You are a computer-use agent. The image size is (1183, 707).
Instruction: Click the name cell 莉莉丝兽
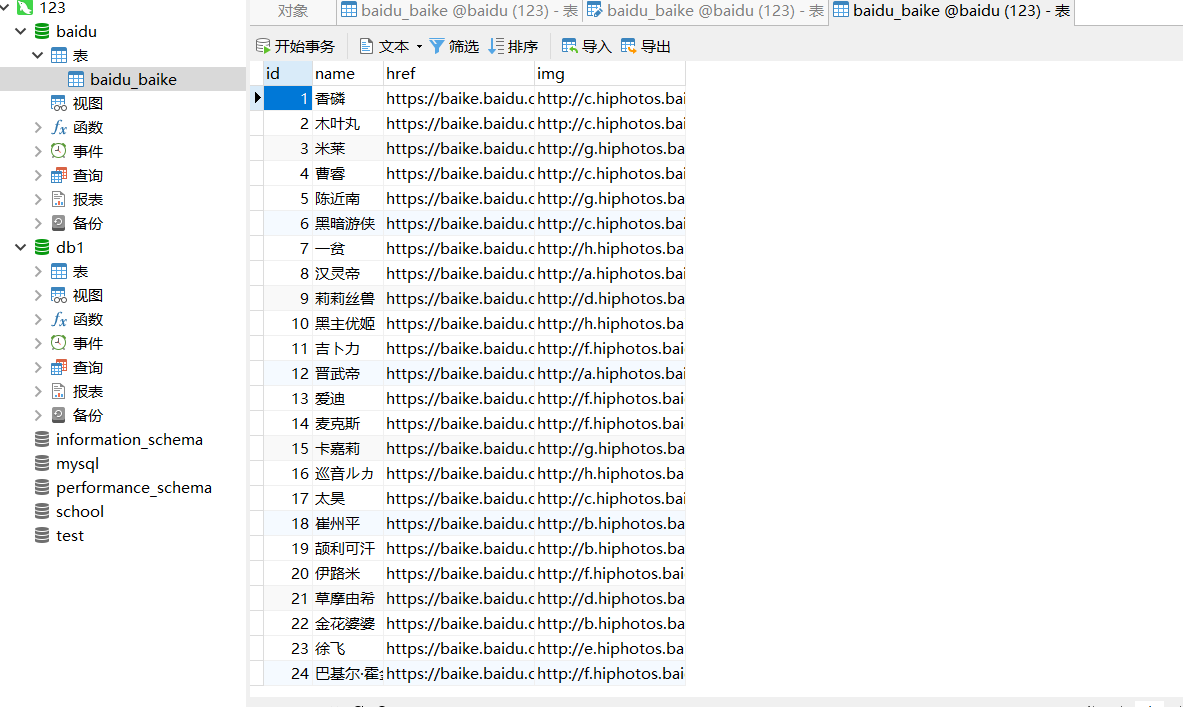(x=347, y=298)
